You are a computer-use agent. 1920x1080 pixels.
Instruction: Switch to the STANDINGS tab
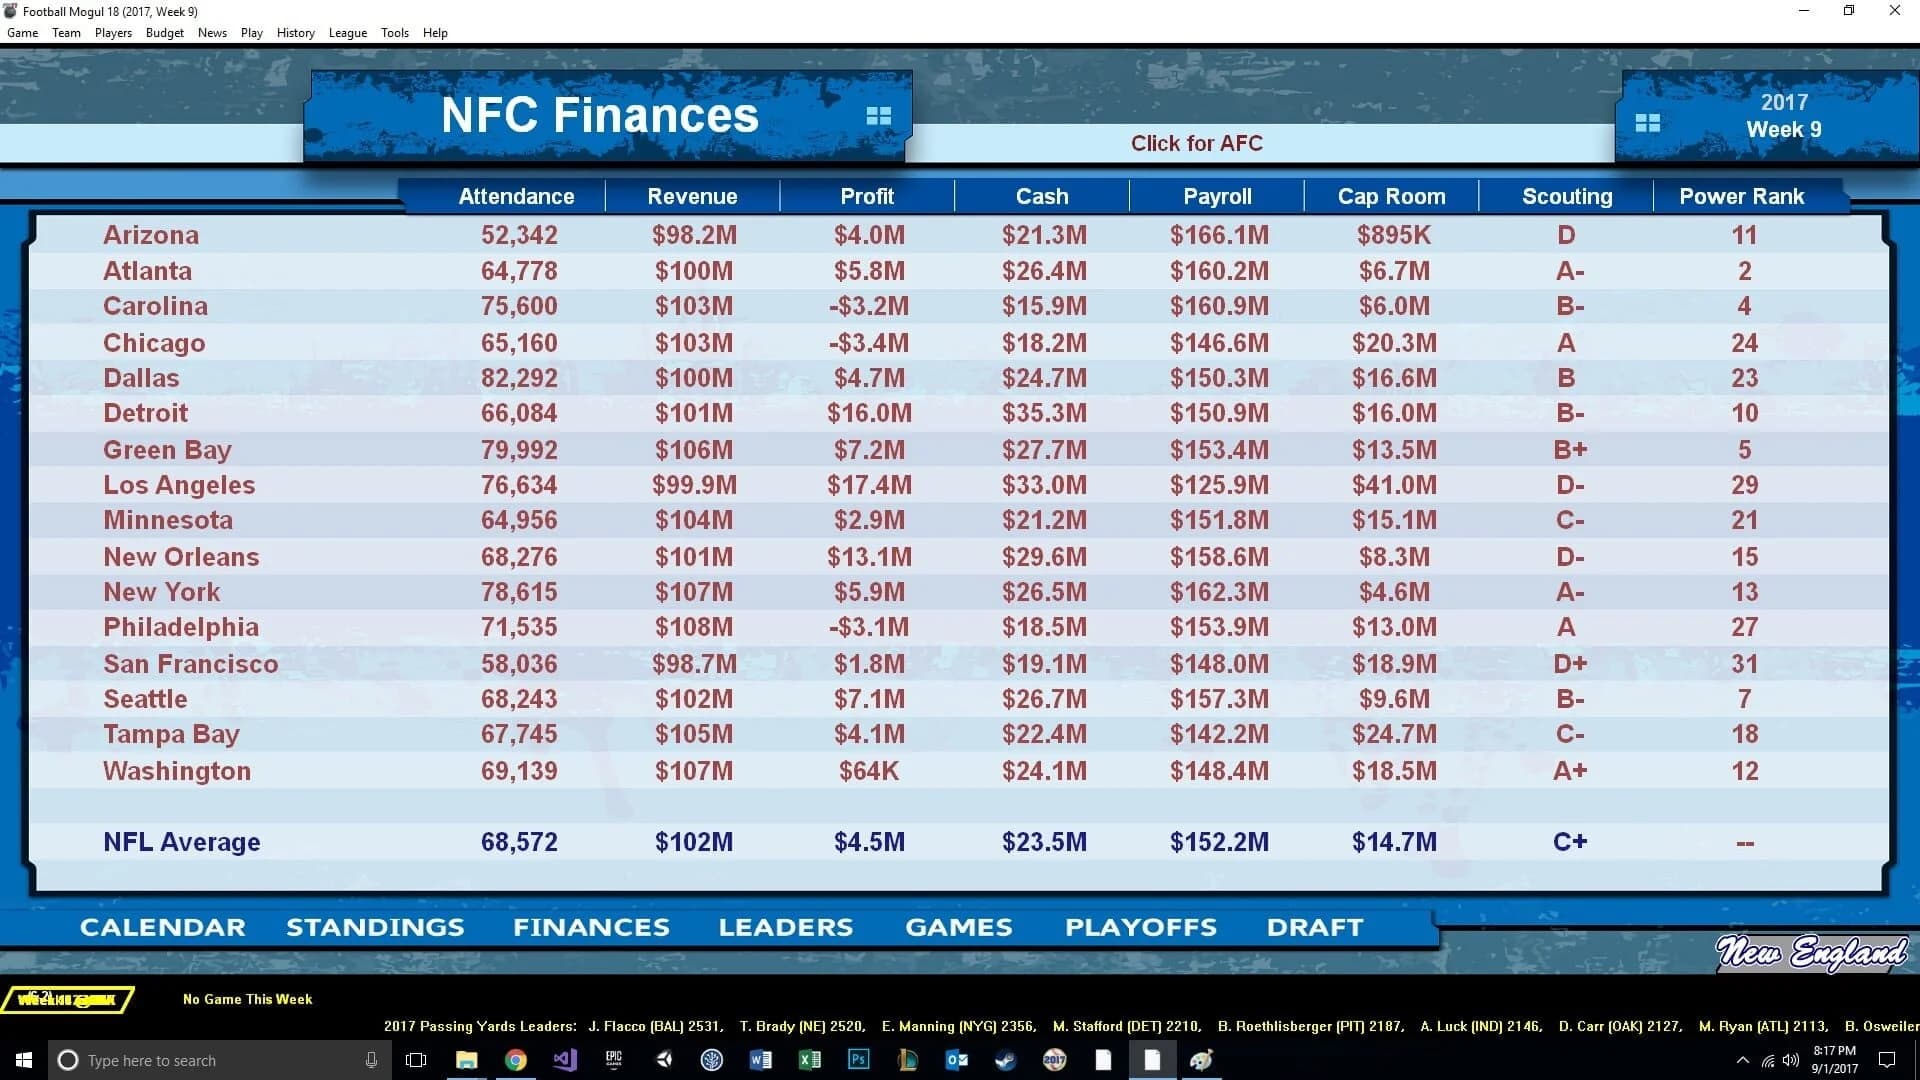[x=374, y=927]
